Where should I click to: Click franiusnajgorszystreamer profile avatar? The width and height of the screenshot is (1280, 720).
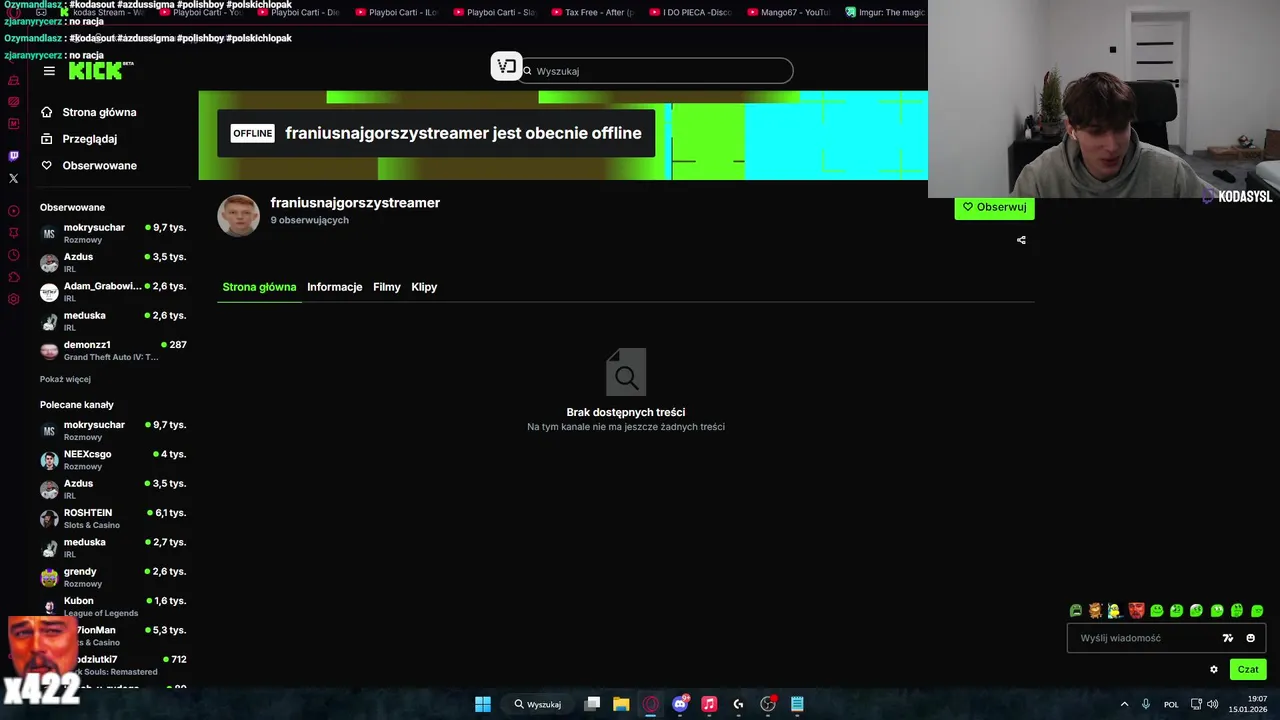pyautogui.click(x=238, y=215)
